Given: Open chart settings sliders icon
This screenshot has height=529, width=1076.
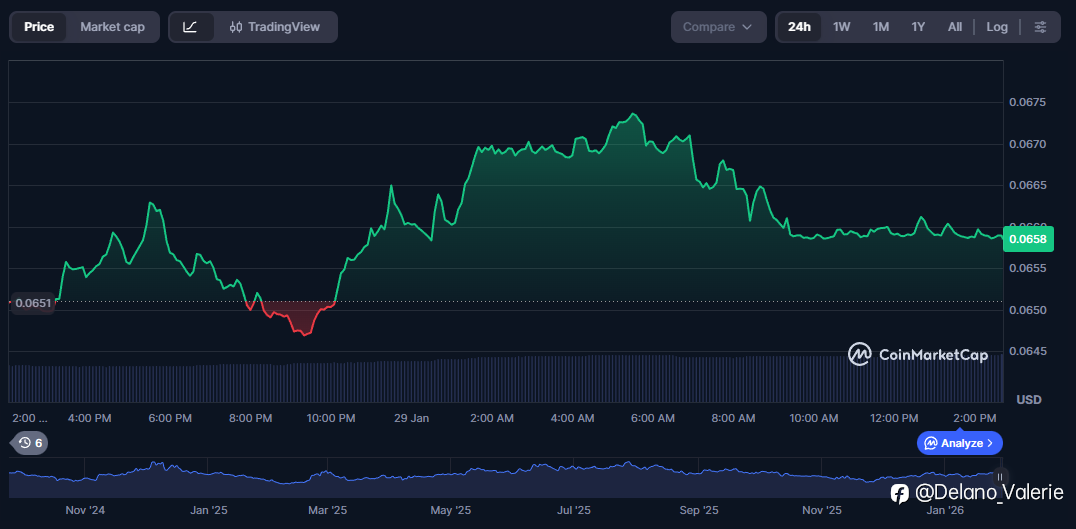Looking at the screenshot, I should click(1041, 27).
